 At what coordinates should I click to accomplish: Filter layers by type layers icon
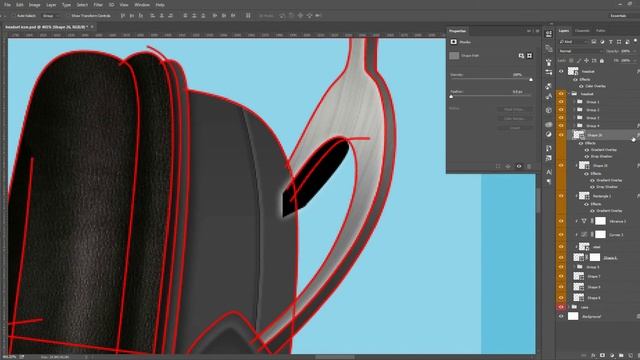pyautogui.click(x=611, y=42)
